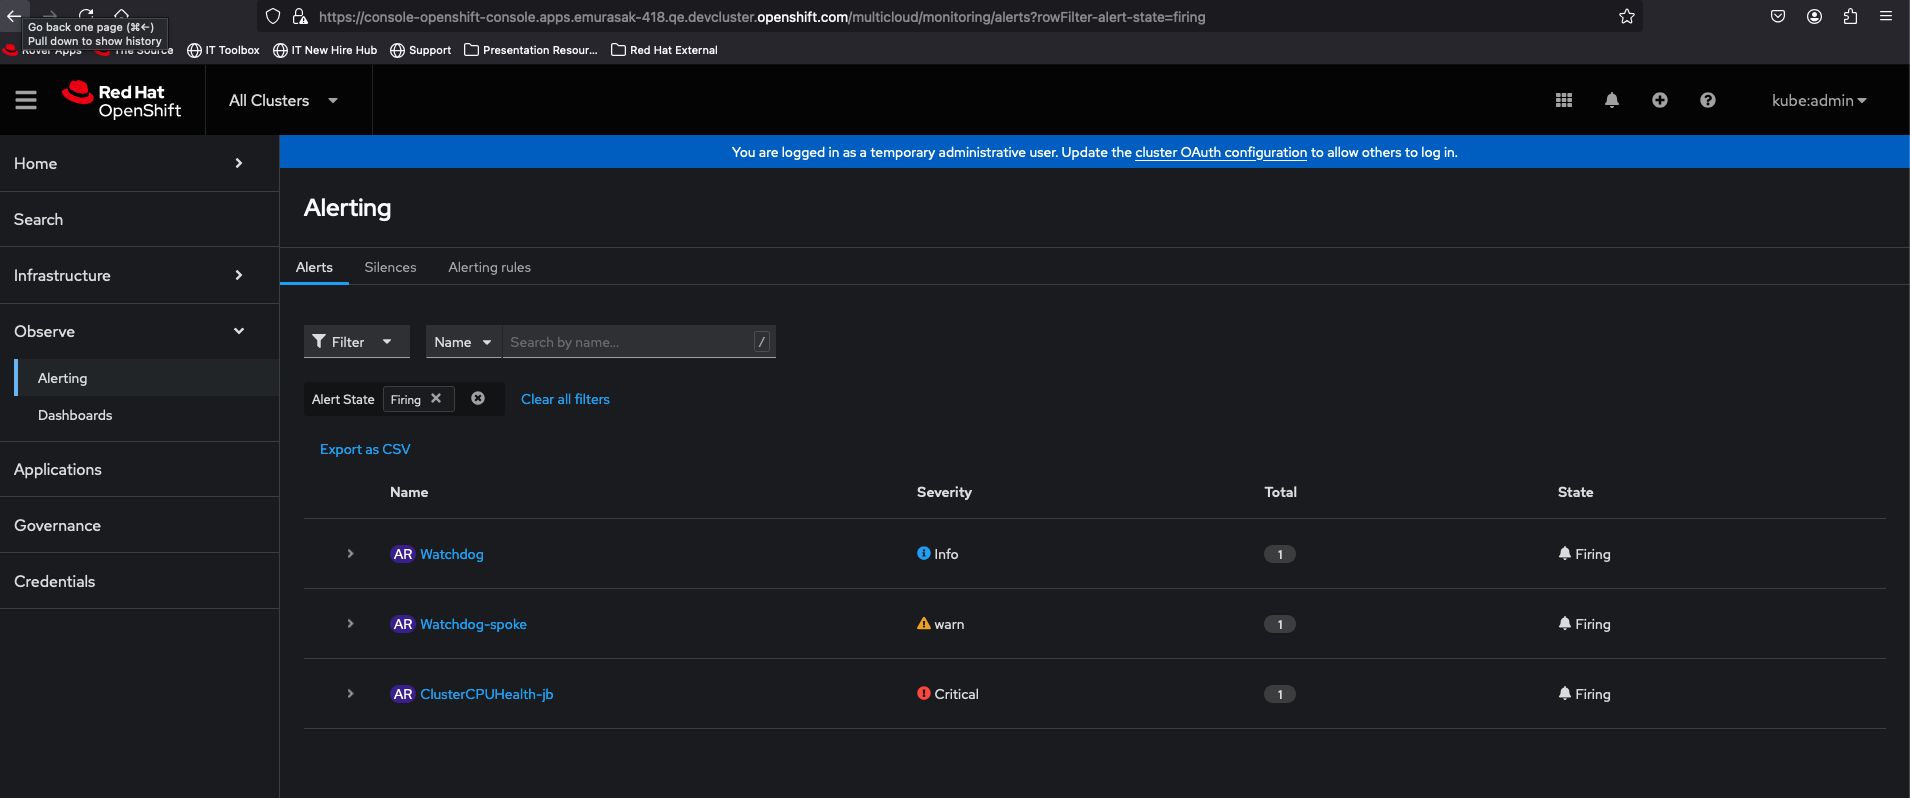Click the blue Info severity icon
The height and width of the screenshot is (798, 1910).
tap(924, 553)
